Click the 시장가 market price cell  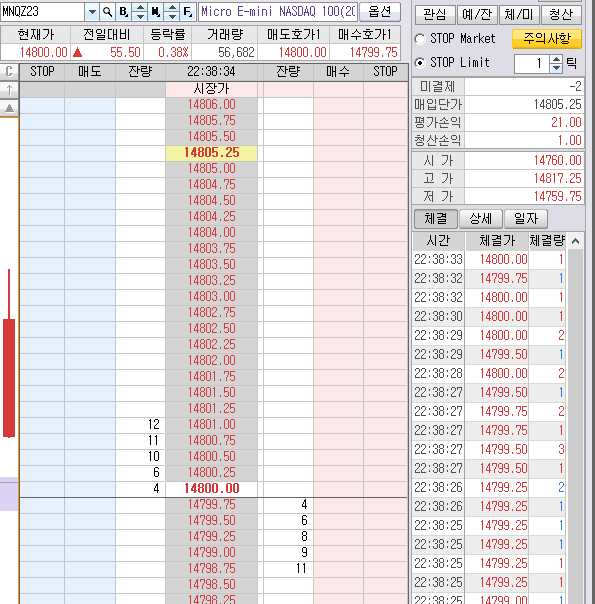(211, 89)
